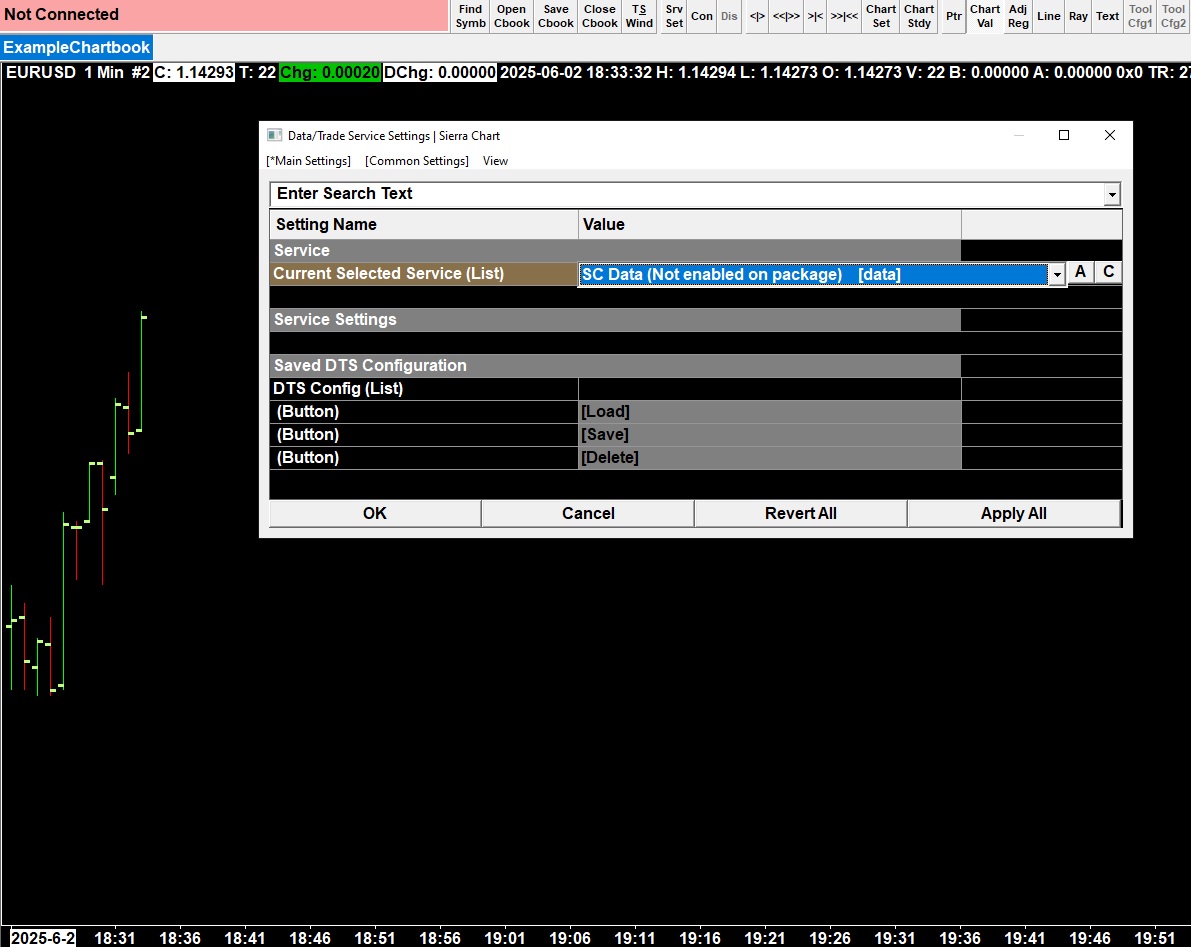
Task: Click the Service section header
Action: click(x=615, y=251)
